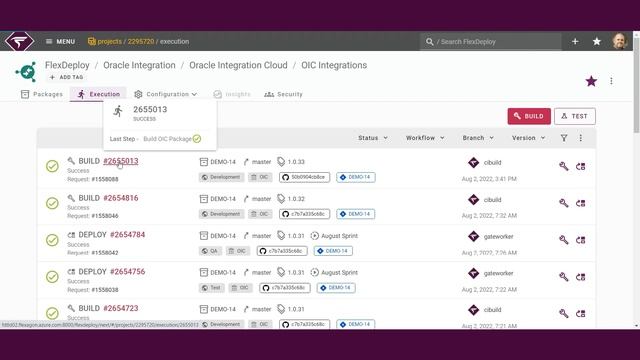
Task: Open execution #2655013 link
Action: pos(121,161)
